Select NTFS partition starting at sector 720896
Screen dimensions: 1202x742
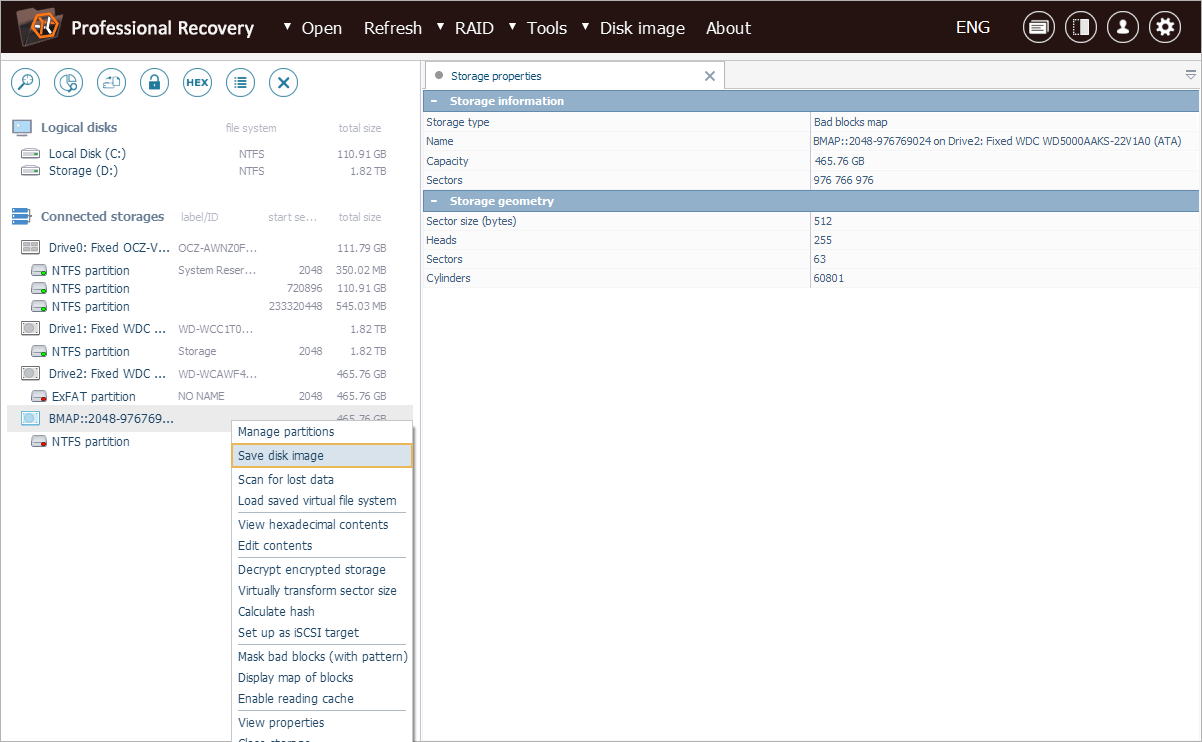point(210,289)
